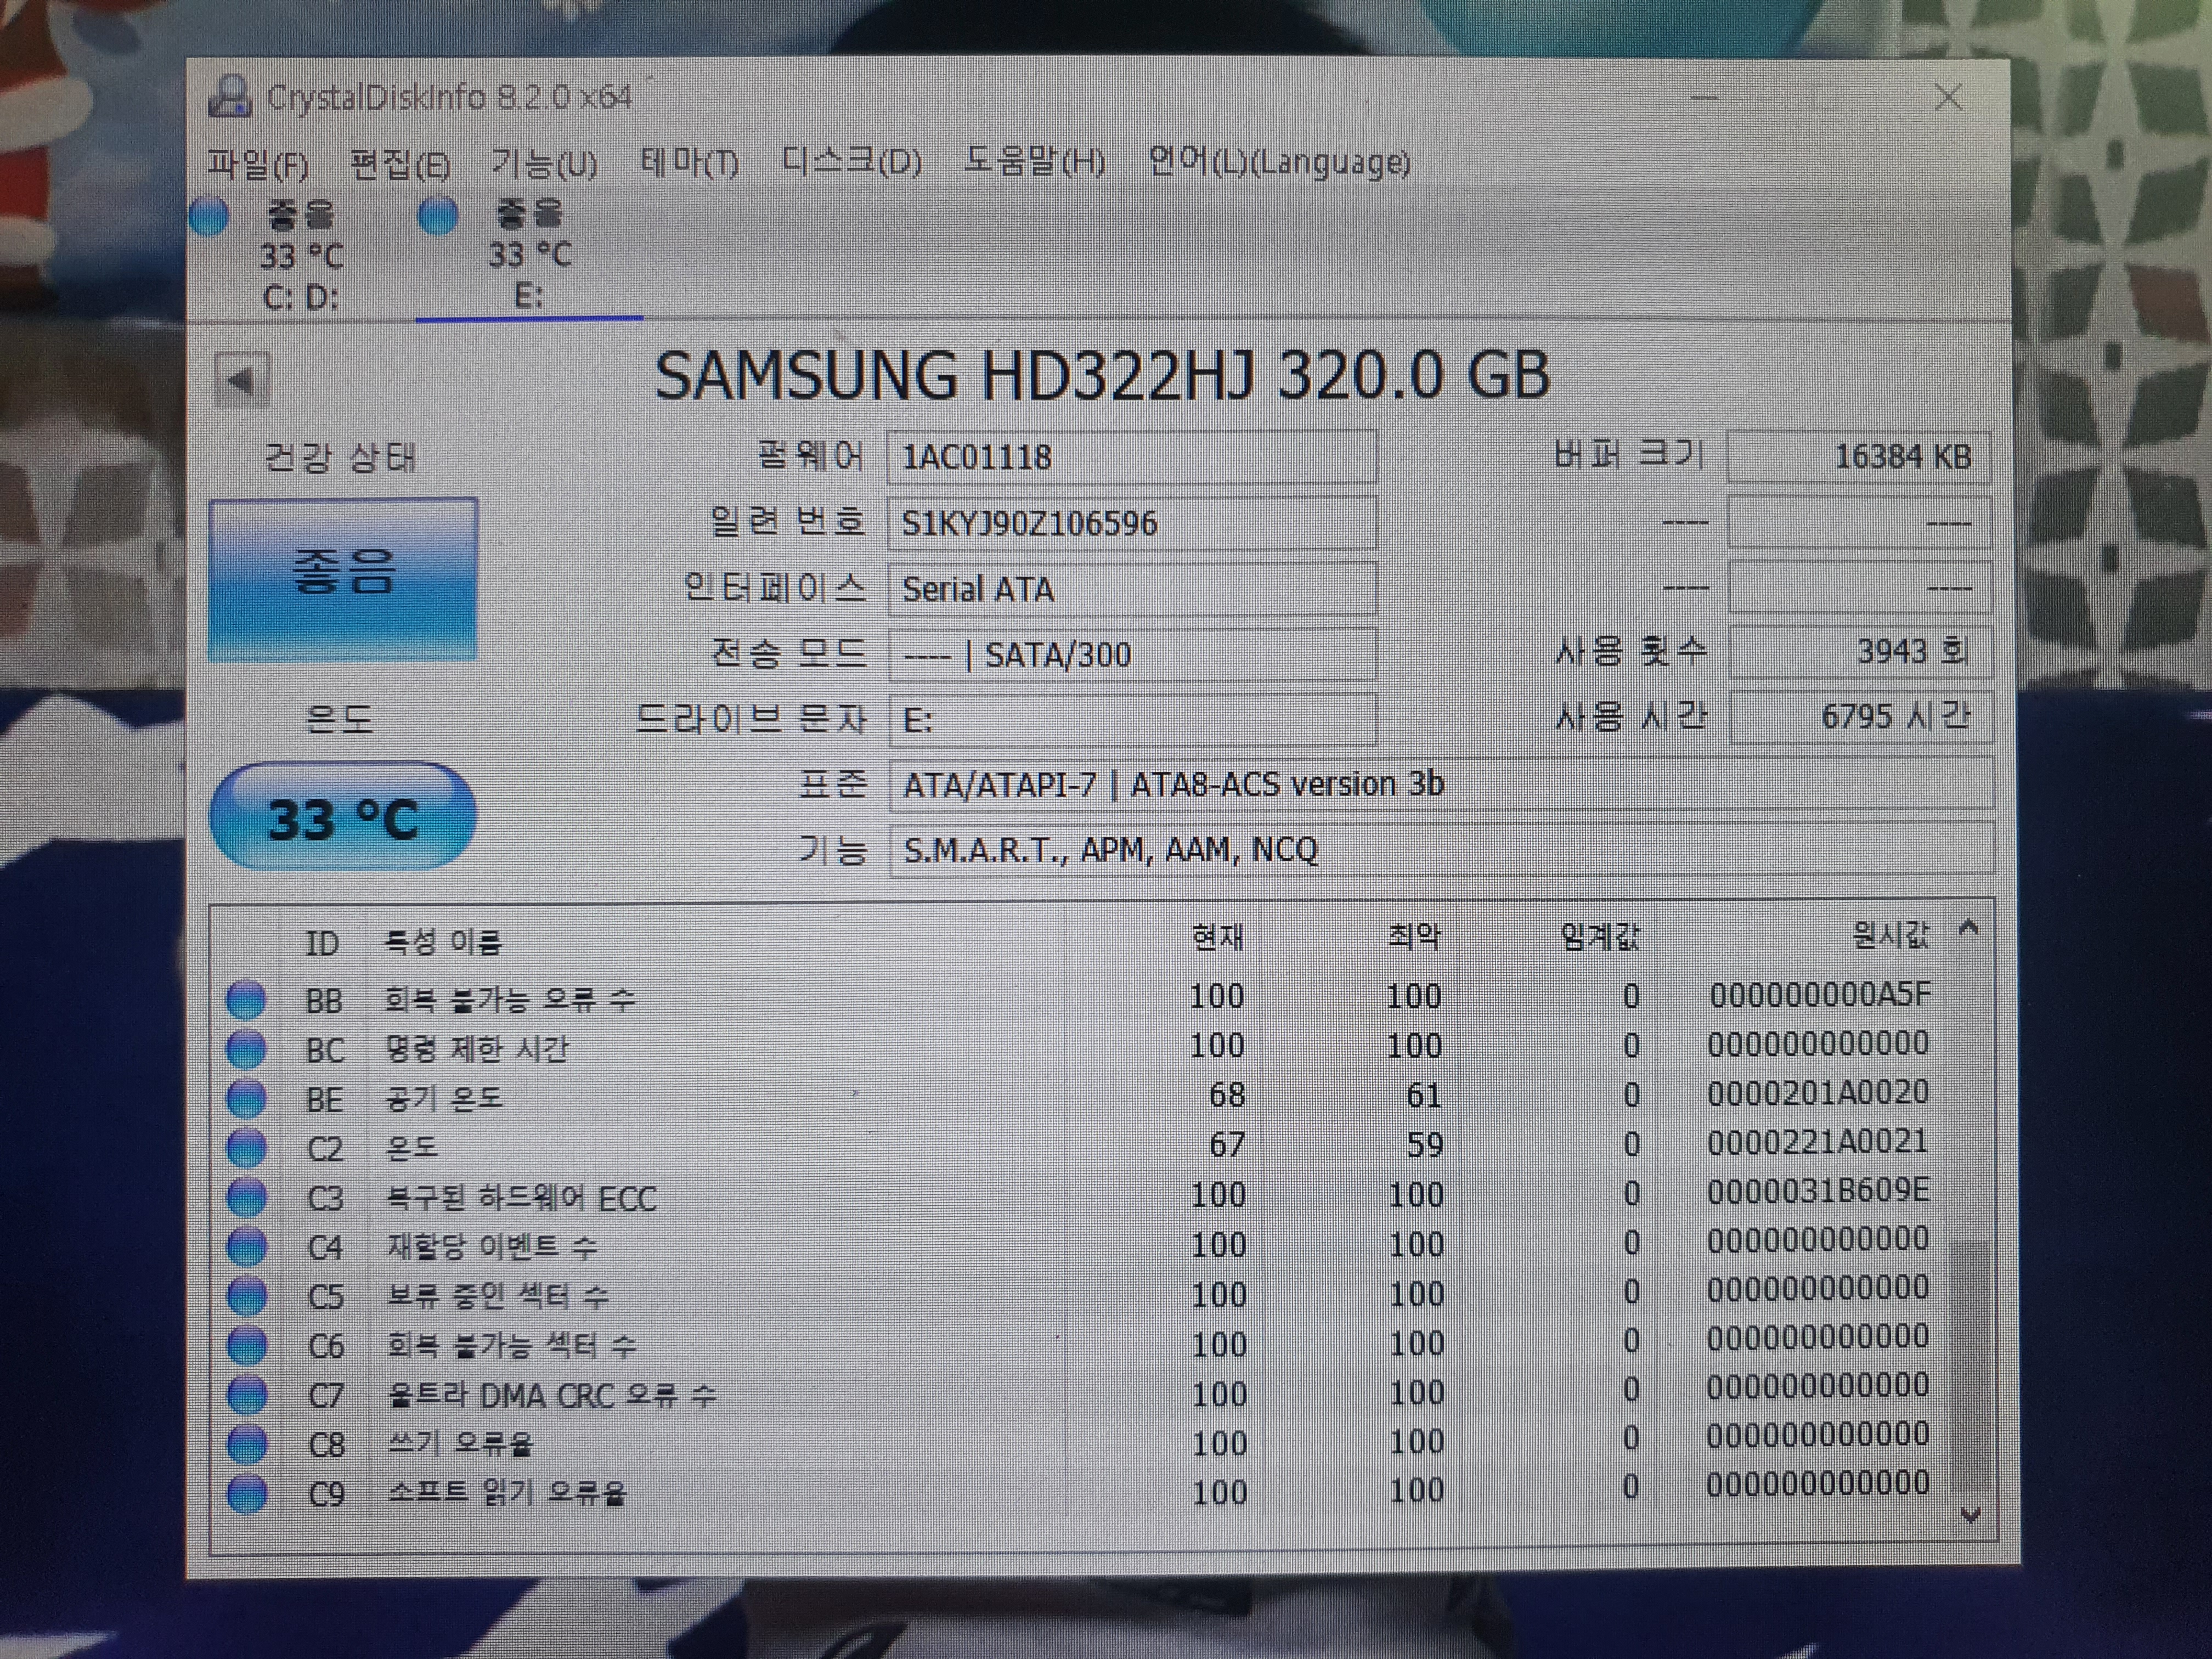Click the power on hours field 6795 시간
Viewport: 2212px width, 1659px height.
[x=1861, y=717]
